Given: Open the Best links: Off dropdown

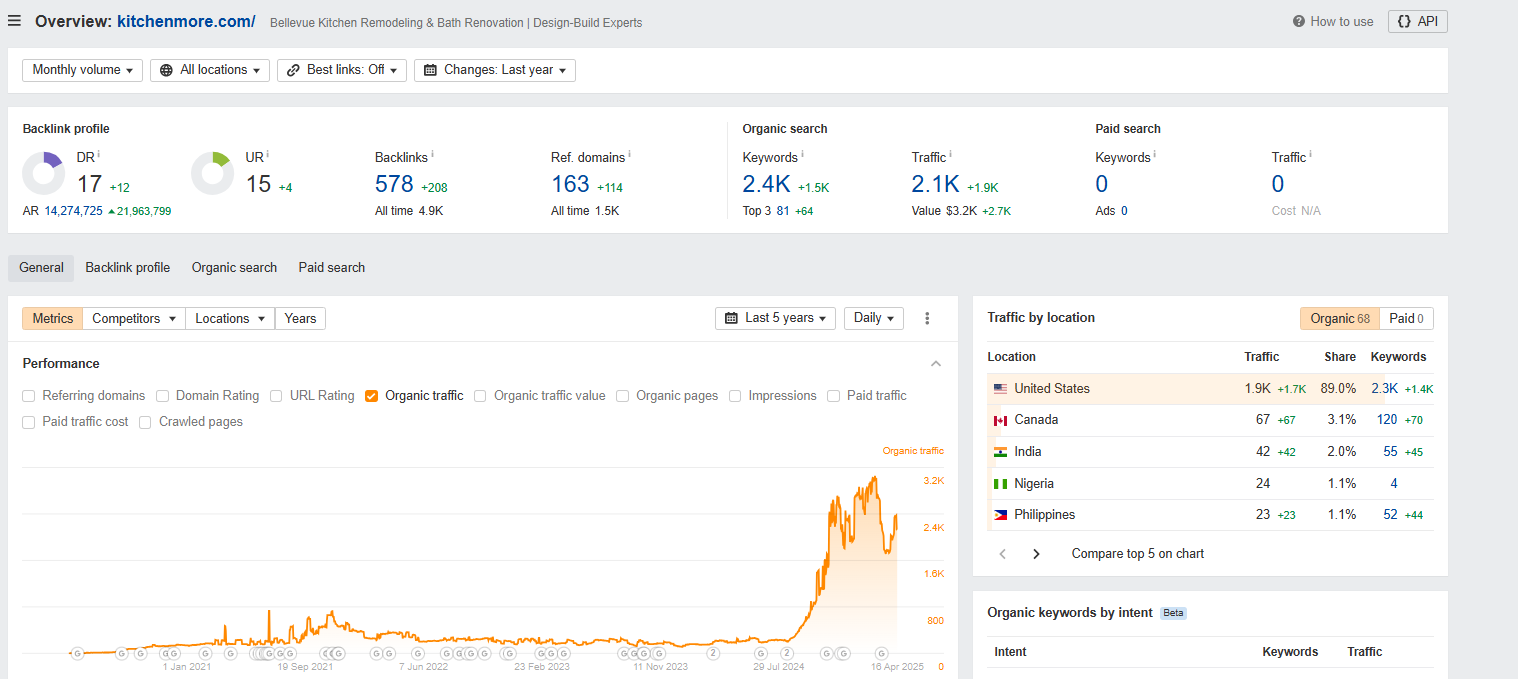Looking at the screenshot, I should point(342,70).
